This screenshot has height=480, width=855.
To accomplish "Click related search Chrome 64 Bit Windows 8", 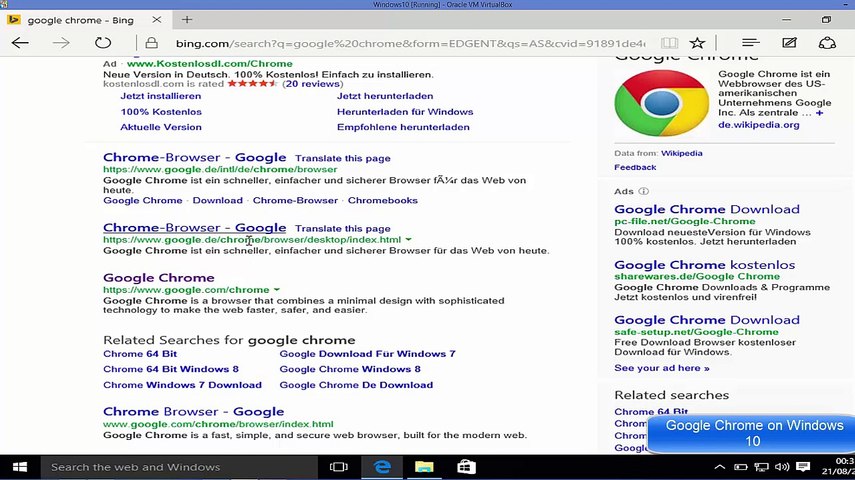I will [x=171, y=369].
